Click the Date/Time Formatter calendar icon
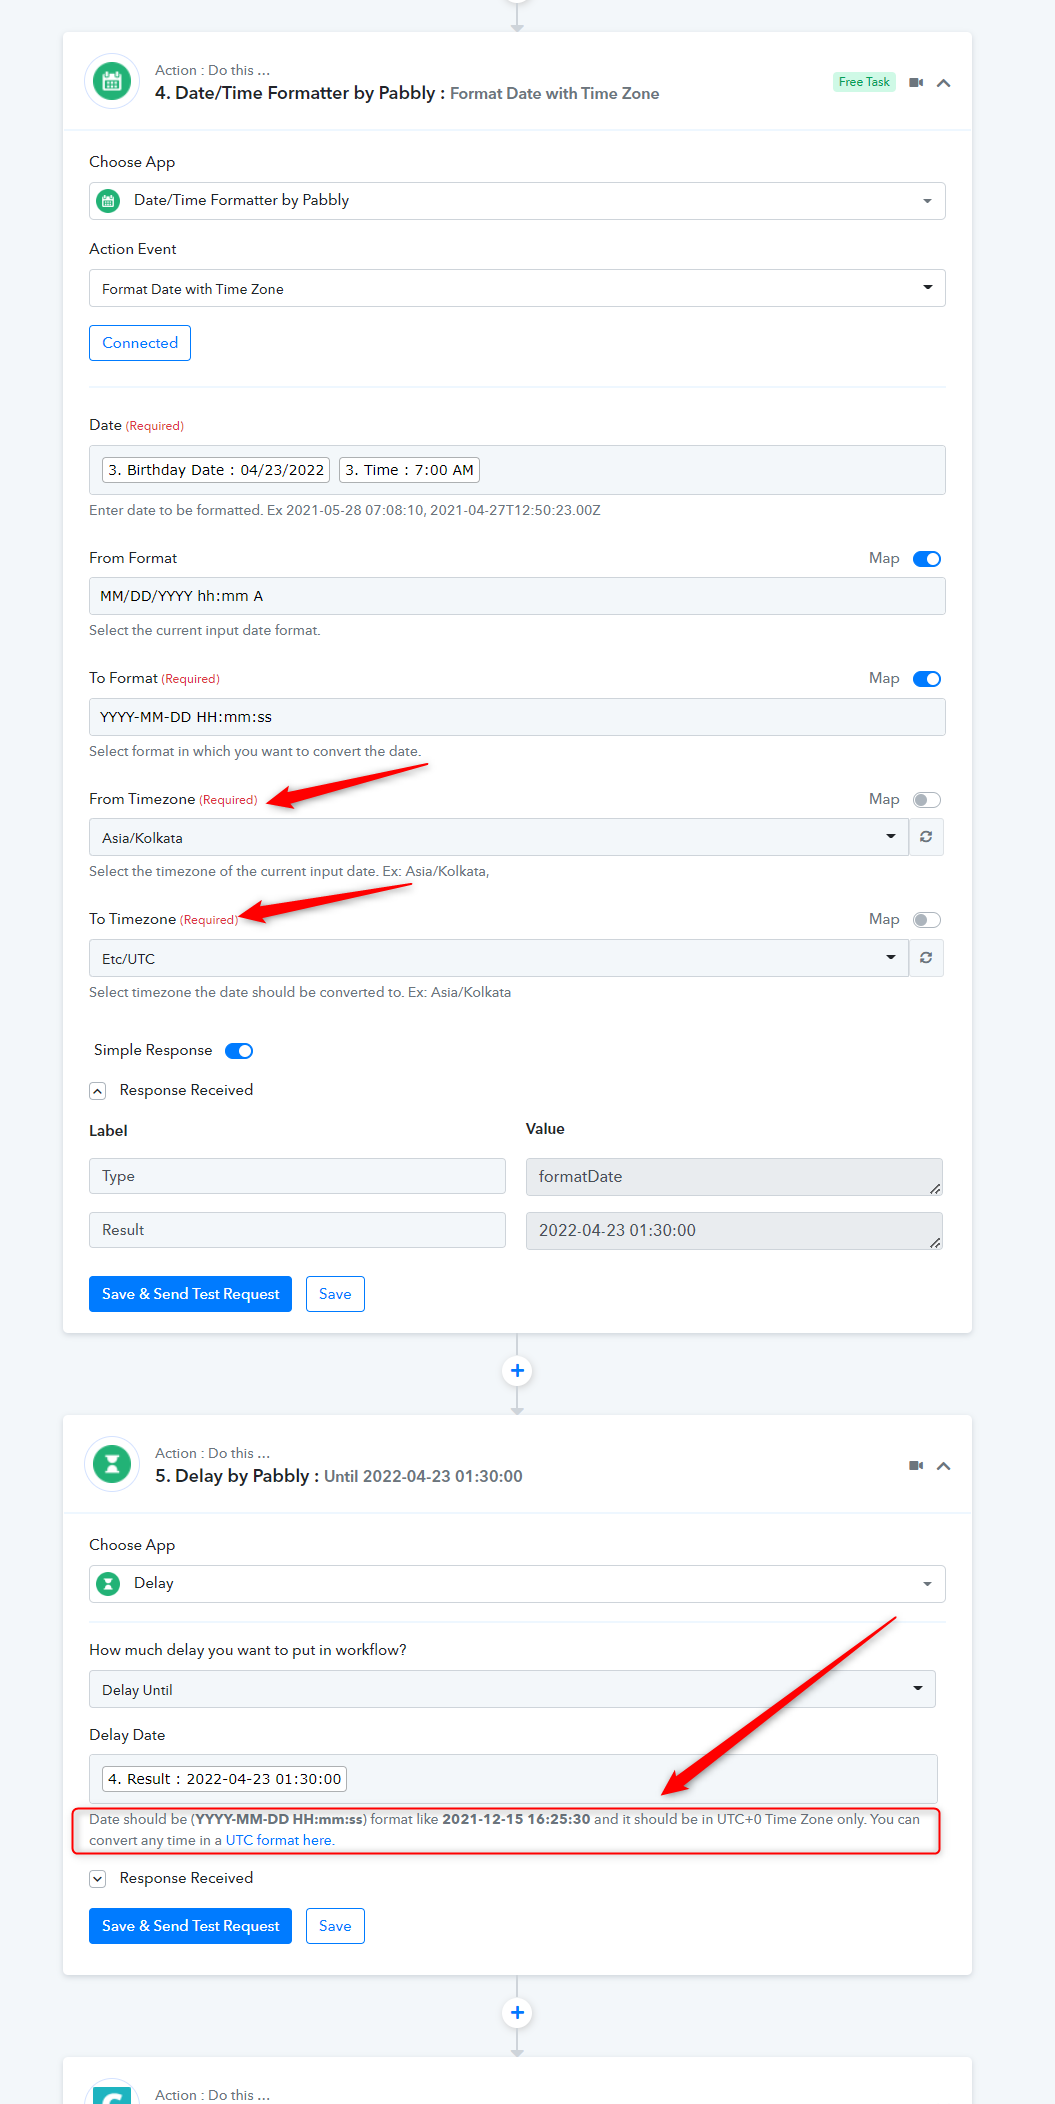1055x2104 pixels. (x=112, y=82)
